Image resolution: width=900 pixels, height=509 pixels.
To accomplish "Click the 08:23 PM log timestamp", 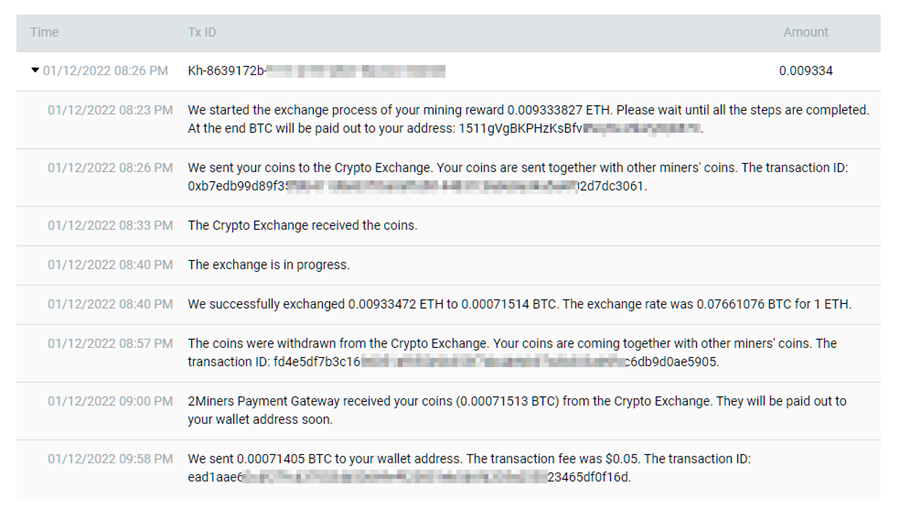I will pos(110,110).
